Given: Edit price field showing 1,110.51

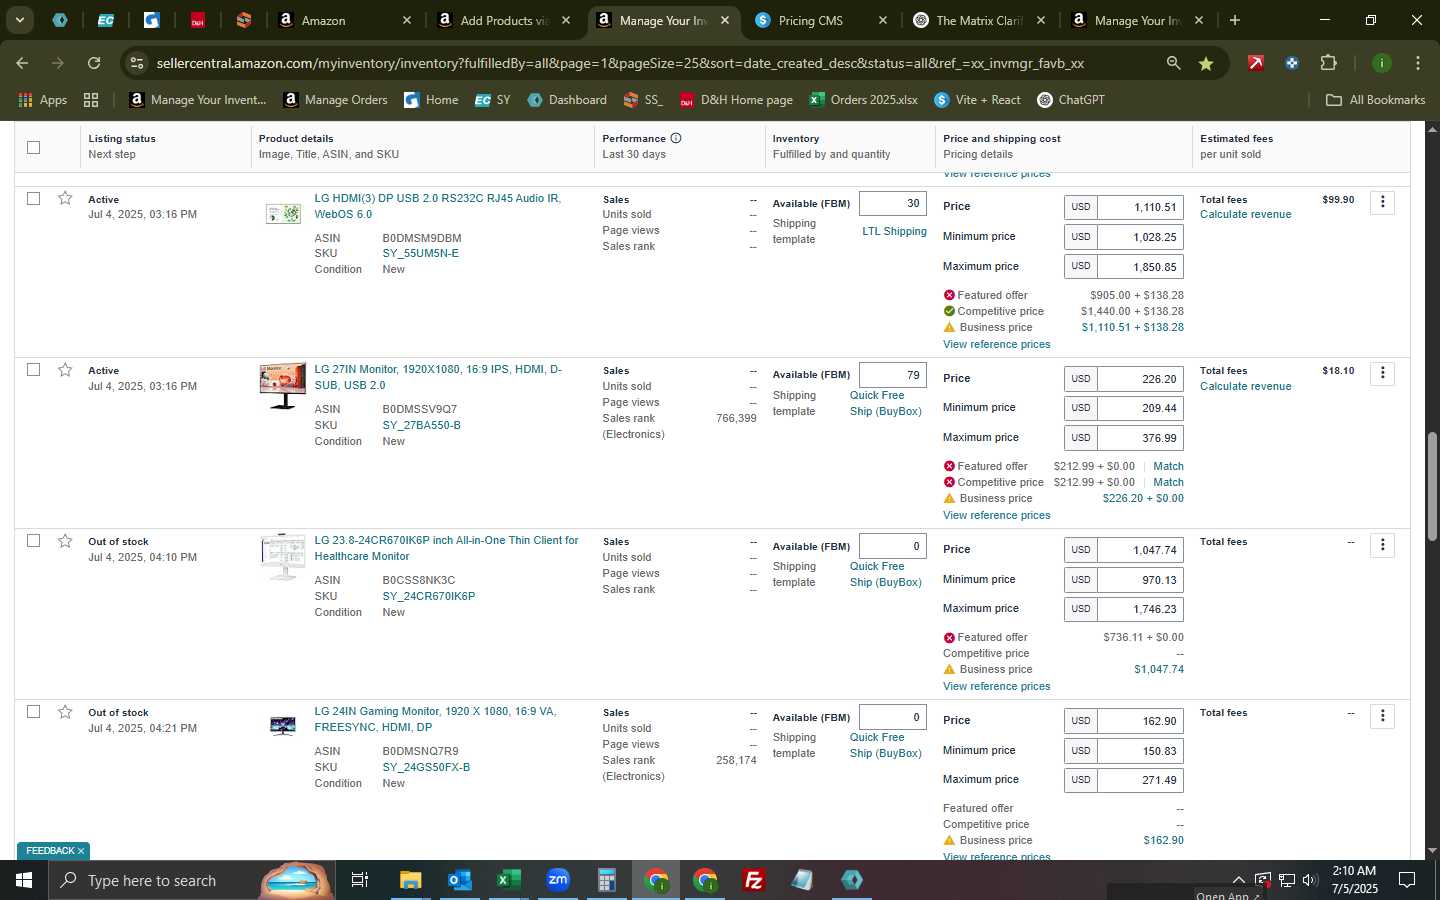Looking at the screenshot, I should pos(1140,207).
